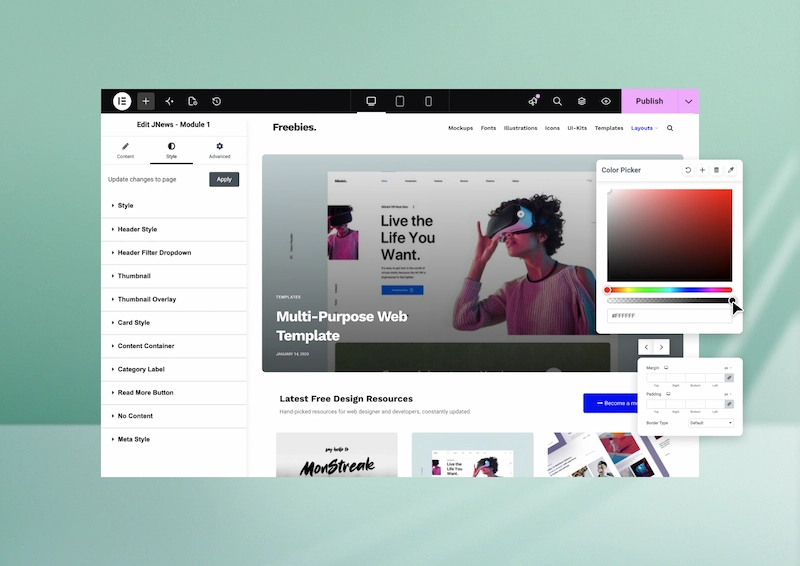Click the Become a member blue button
This screenshot has width=800, height=566.
[611, 403]
